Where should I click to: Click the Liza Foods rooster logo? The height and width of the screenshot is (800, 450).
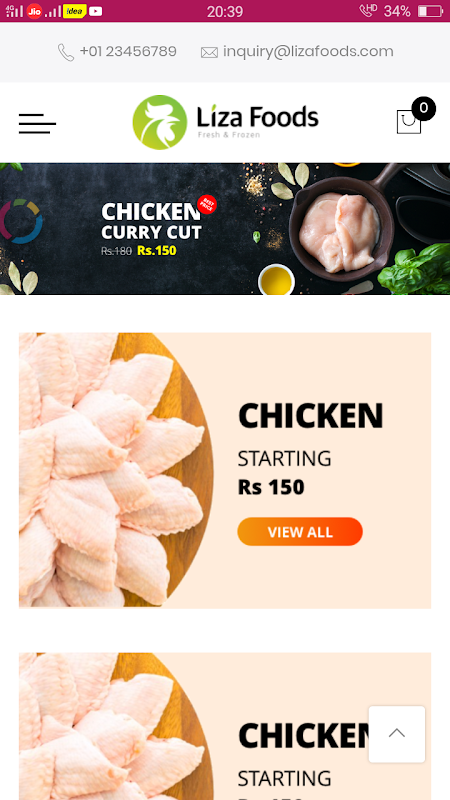point(160,122)
